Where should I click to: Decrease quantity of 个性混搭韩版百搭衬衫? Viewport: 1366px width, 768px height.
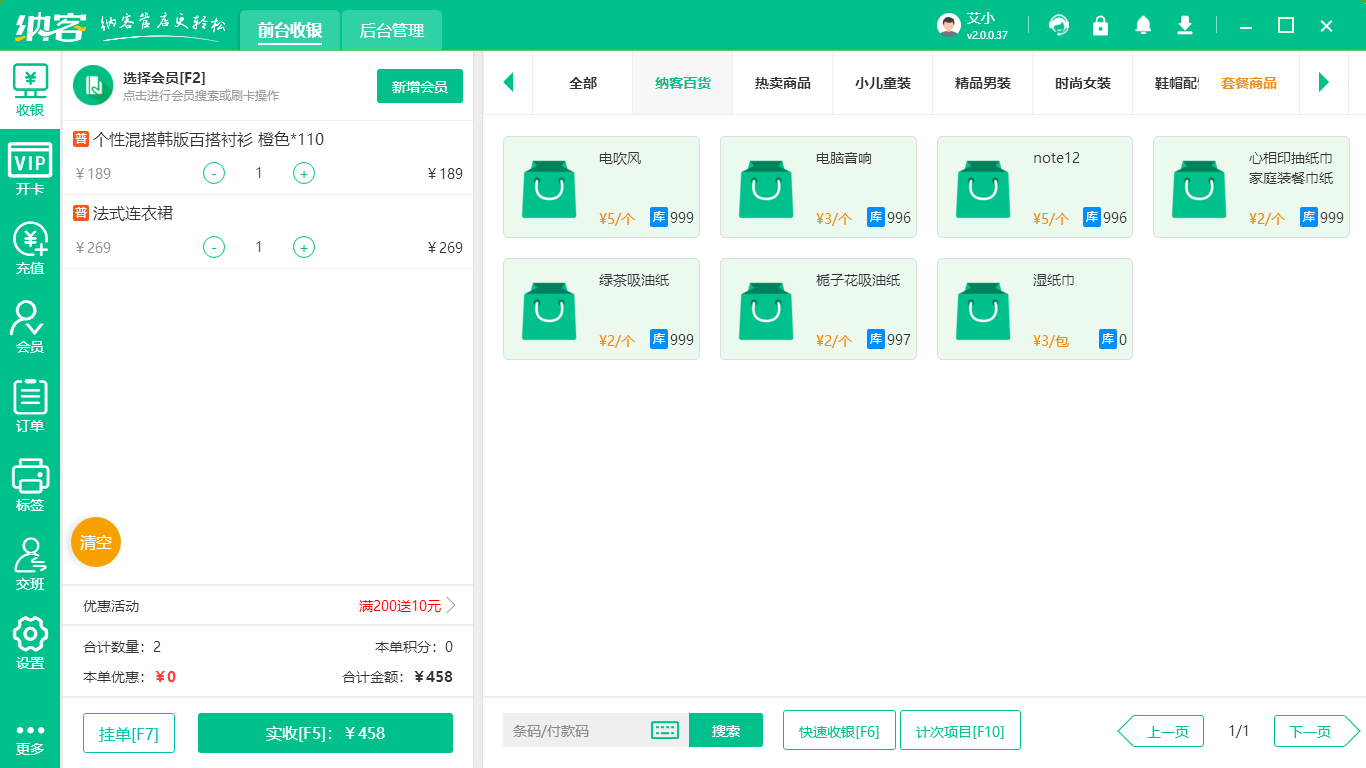click(214, 173)
